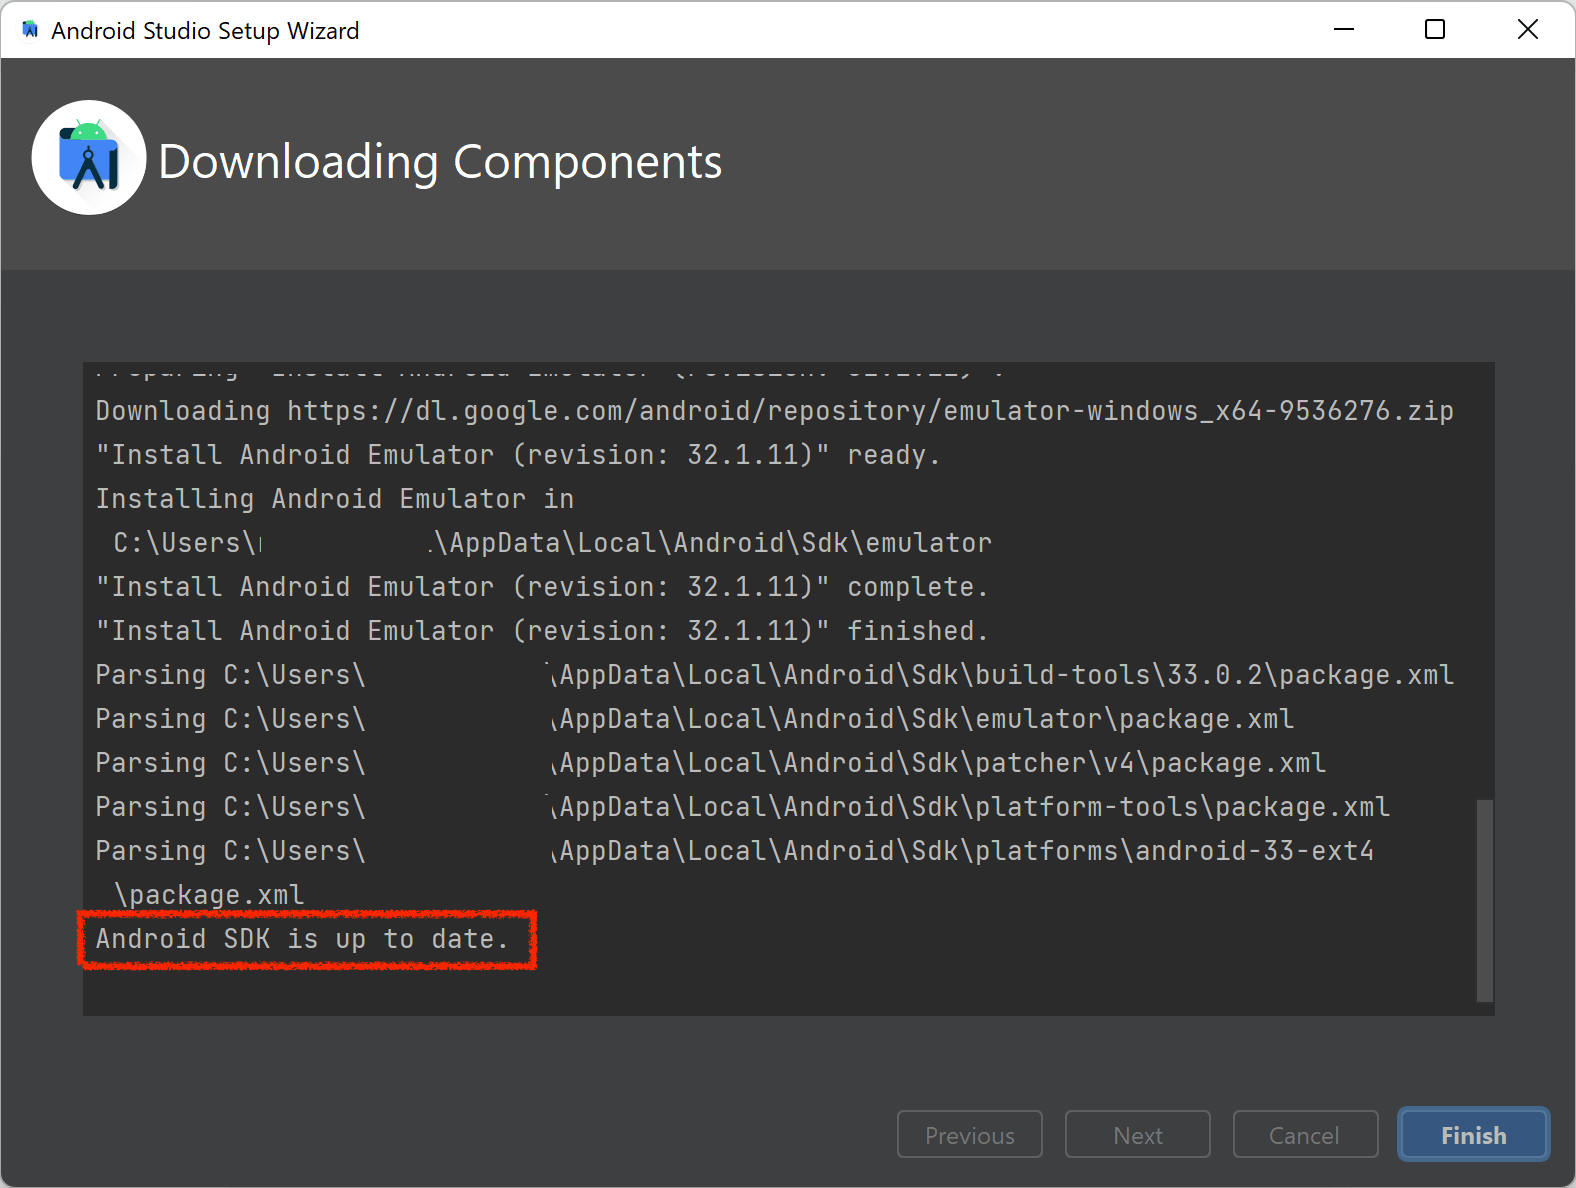Minimize the Setup Wizard window

tap(1344, 30)
